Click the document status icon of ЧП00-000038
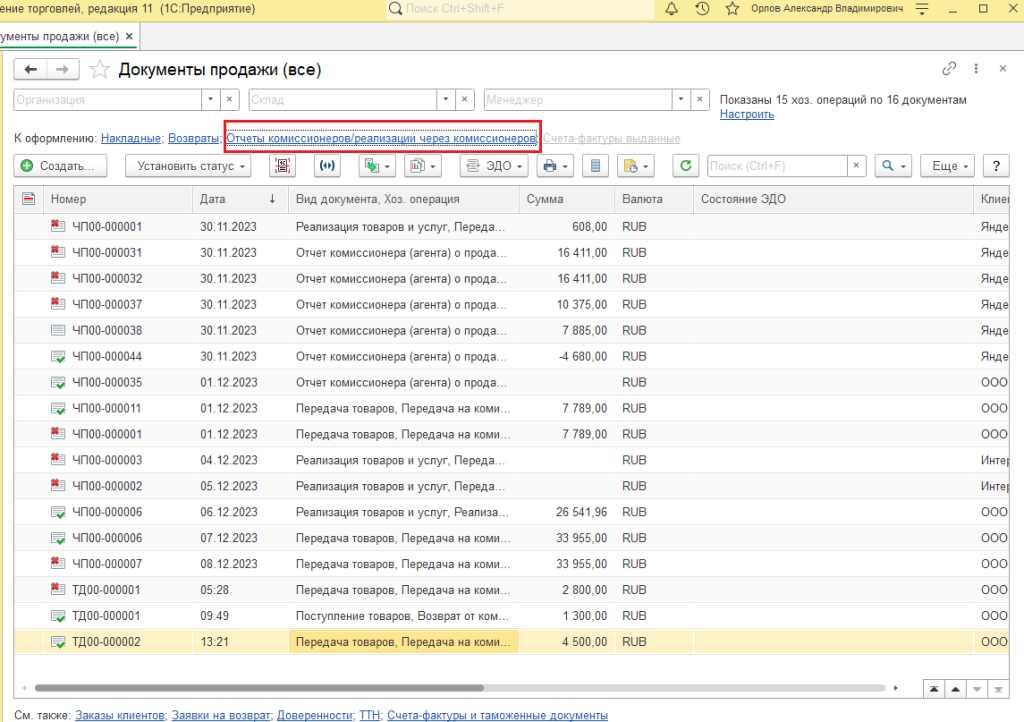This screenshot has width=1024, height=722. tap(58, 330)
